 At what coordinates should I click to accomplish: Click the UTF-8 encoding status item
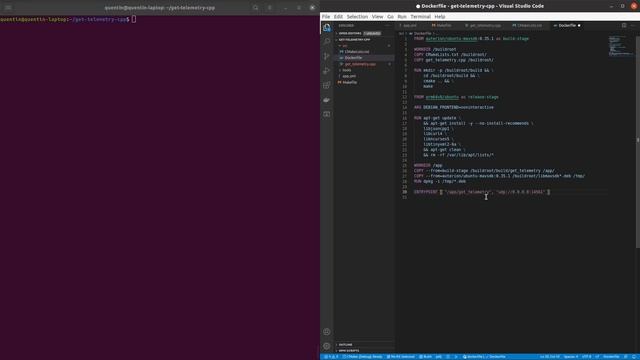pyautogui.click(x=587, y=357)
